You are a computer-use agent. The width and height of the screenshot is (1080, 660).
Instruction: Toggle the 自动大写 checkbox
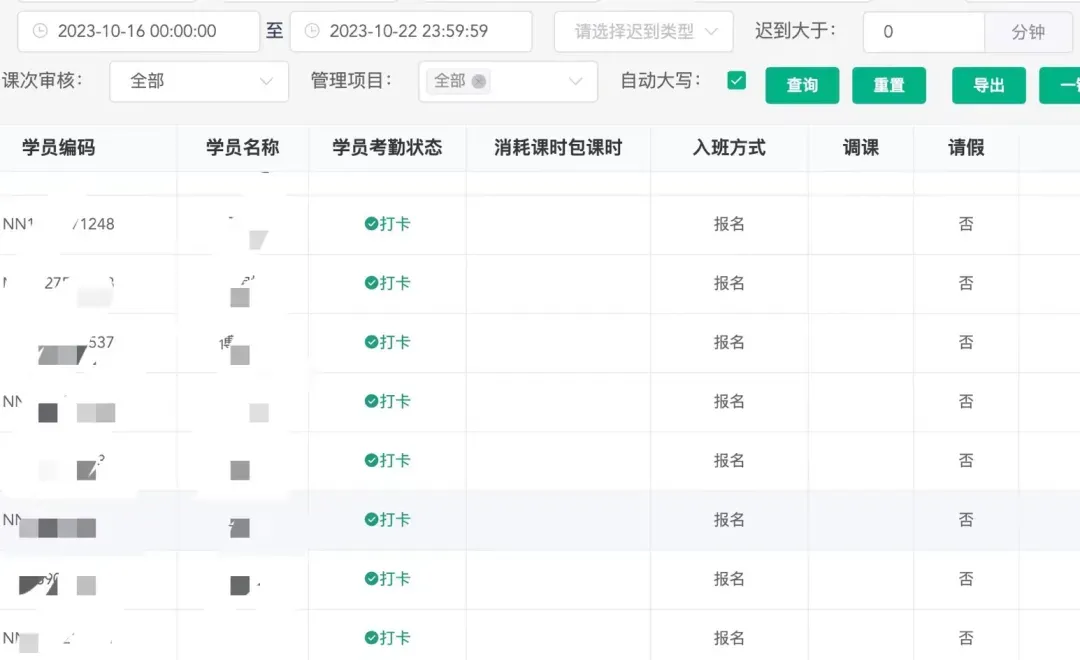[x=737, y=81]
